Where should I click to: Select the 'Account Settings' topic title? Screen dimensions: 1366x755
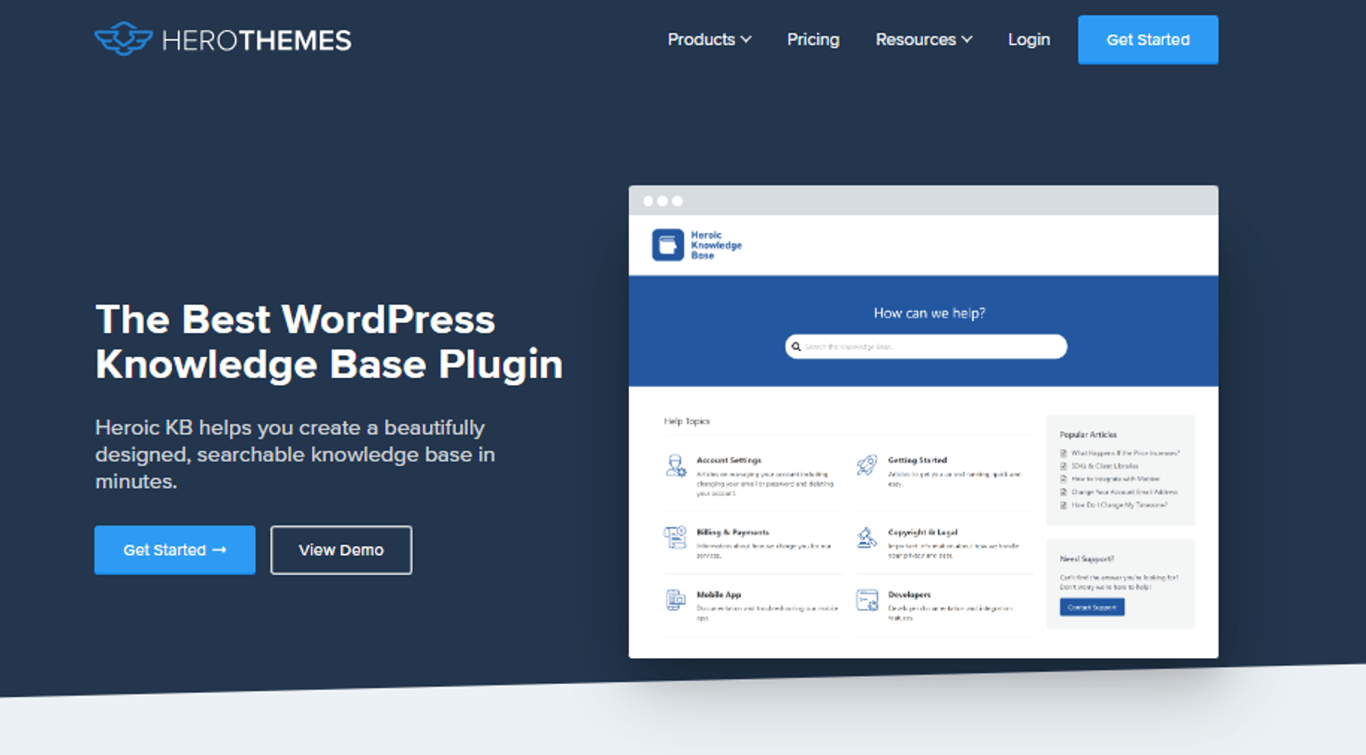(729, 460)
